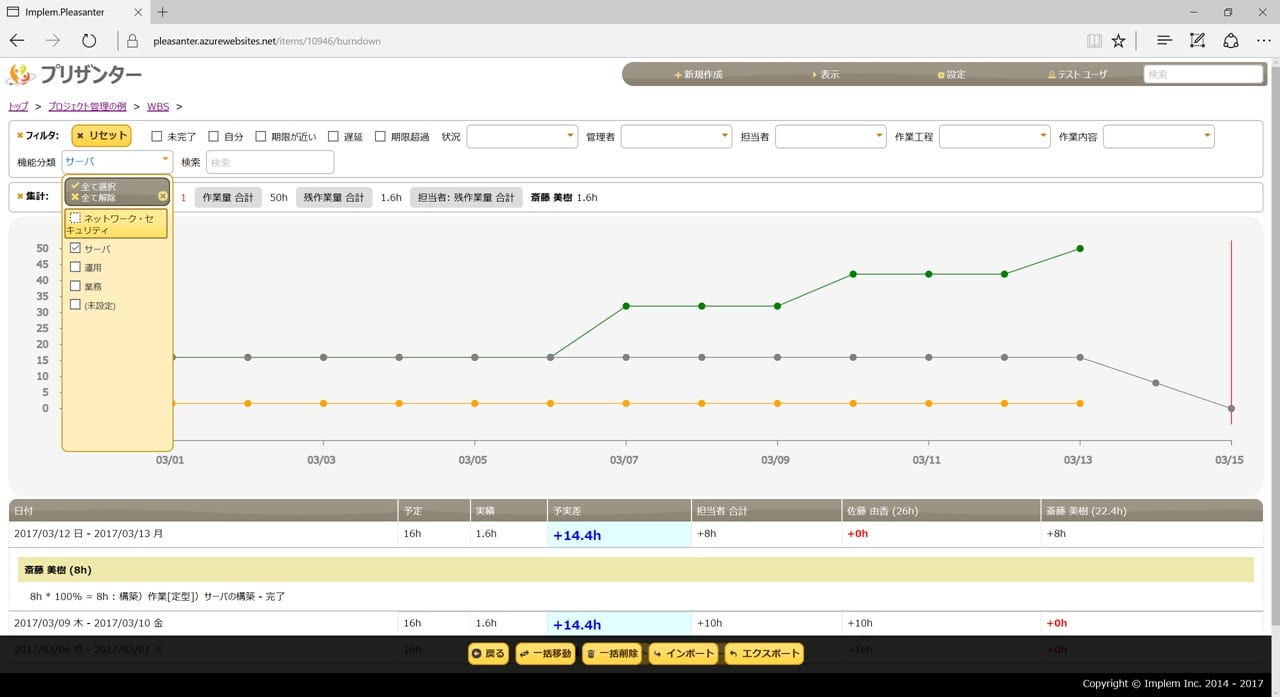
Task: Click the 検索 filter text field
Action: click(270, 162)
